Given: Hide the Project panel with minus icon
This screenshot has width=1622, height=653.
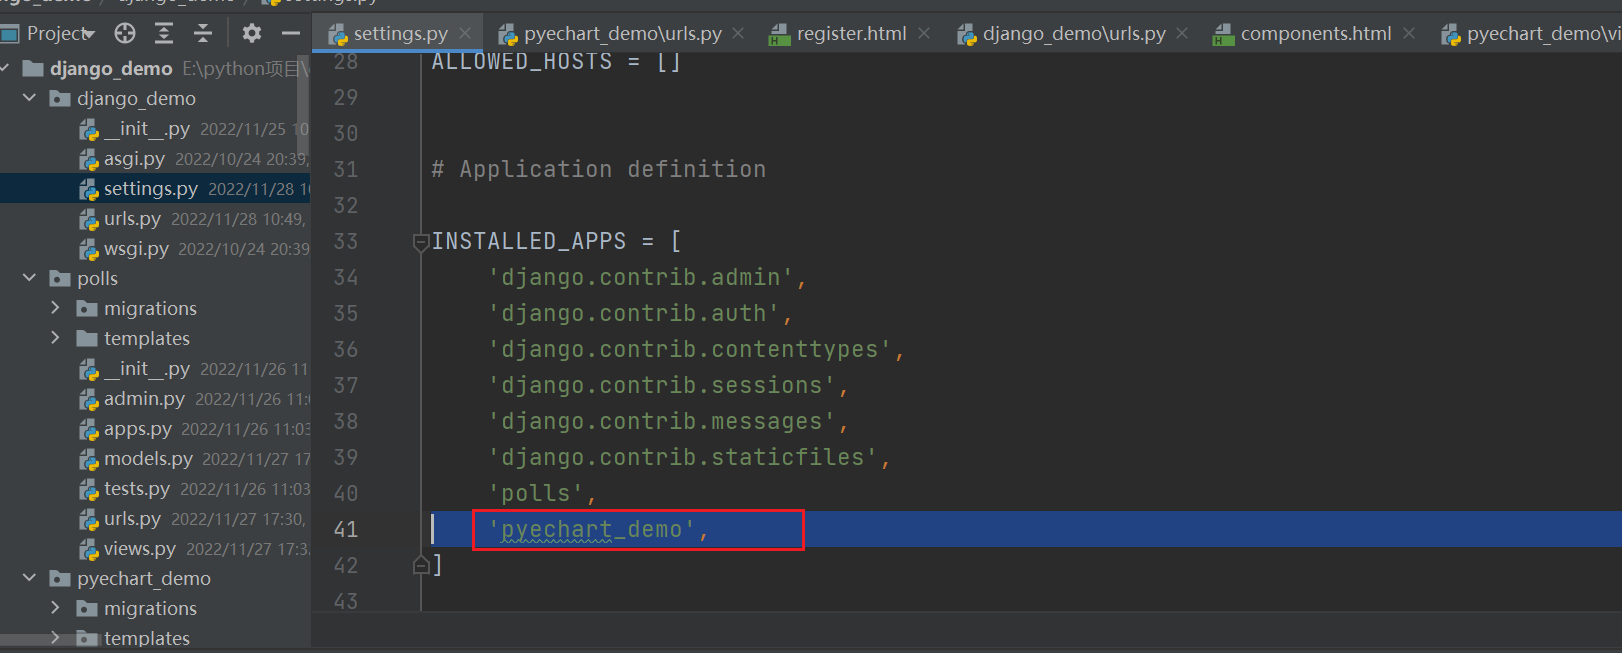Looking at the screenshot, I should [x=291, y=33].
